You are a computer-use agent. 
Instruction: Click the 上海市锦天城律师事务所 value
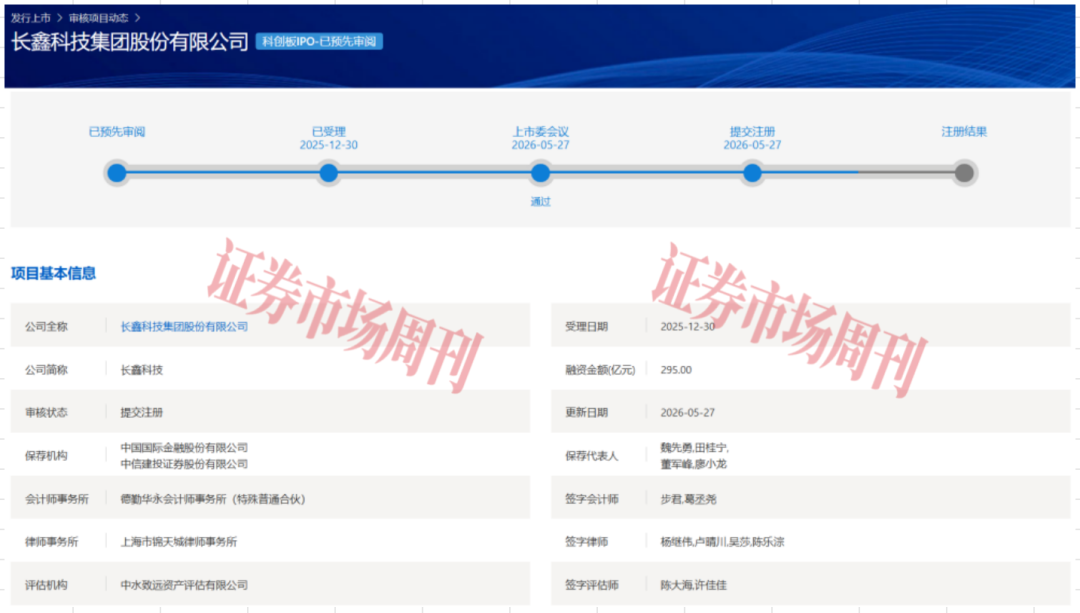point(178,542)
